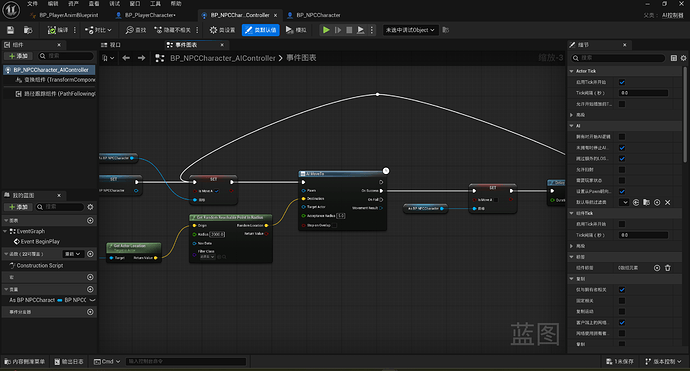Click the Stop playback button
This screenshot has height=371, width=690.
pos(349,30)
